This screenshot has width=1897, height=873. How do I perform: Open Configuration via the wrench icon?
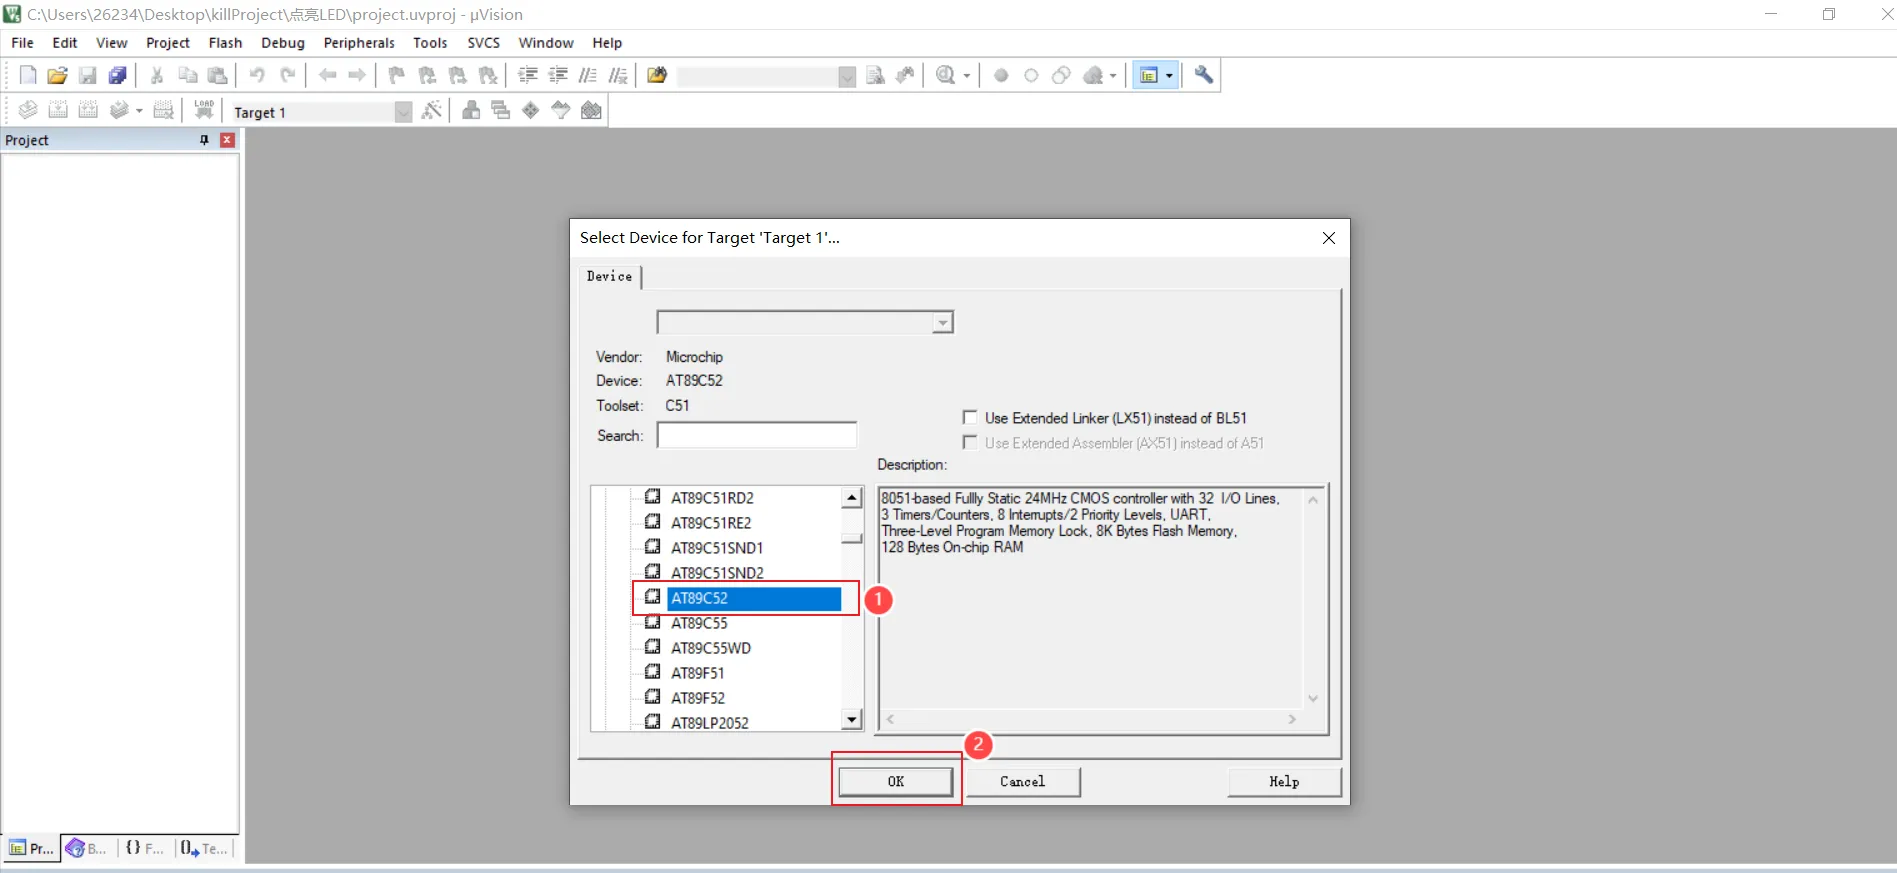[x=1204, y=75]
